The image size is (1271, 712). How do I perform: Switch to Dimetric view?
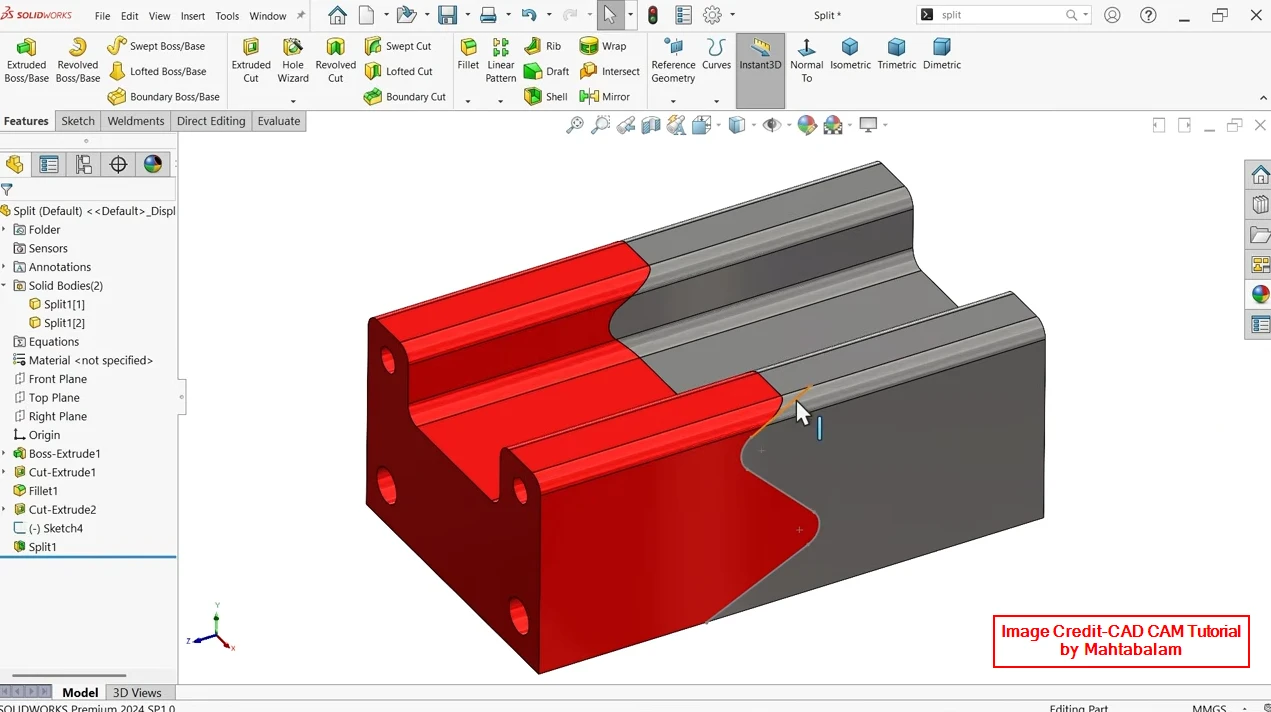pos(941,55)
